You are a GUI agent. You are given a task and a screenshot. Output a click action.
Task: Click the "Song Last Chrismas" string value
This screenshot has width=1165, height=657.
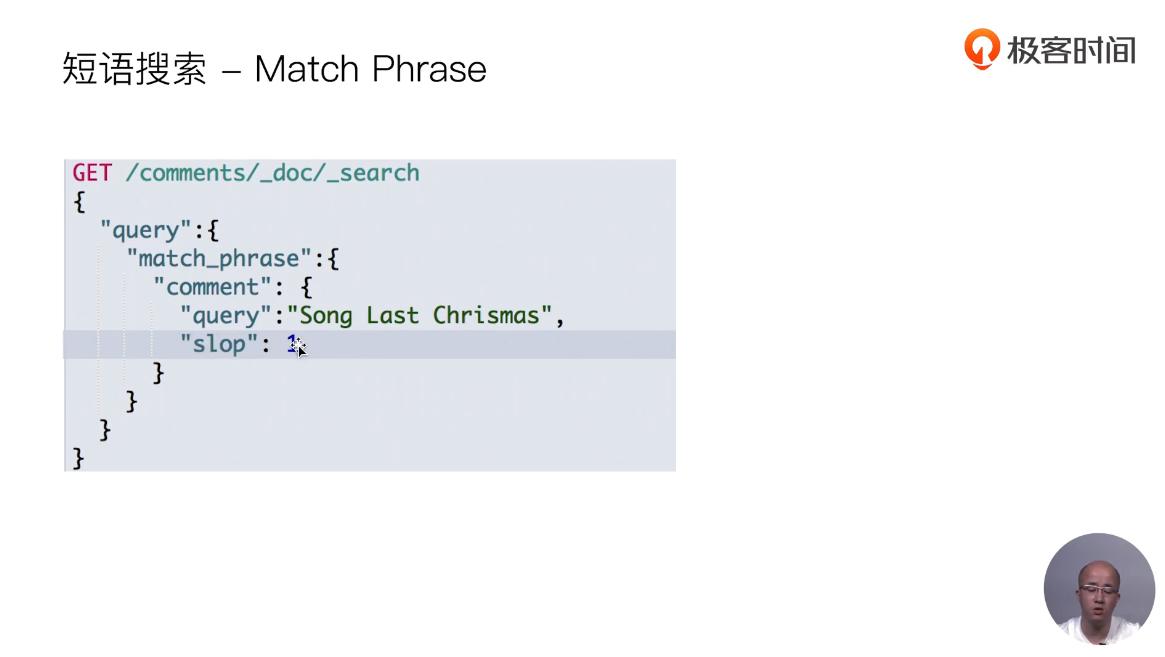(420, 316)
